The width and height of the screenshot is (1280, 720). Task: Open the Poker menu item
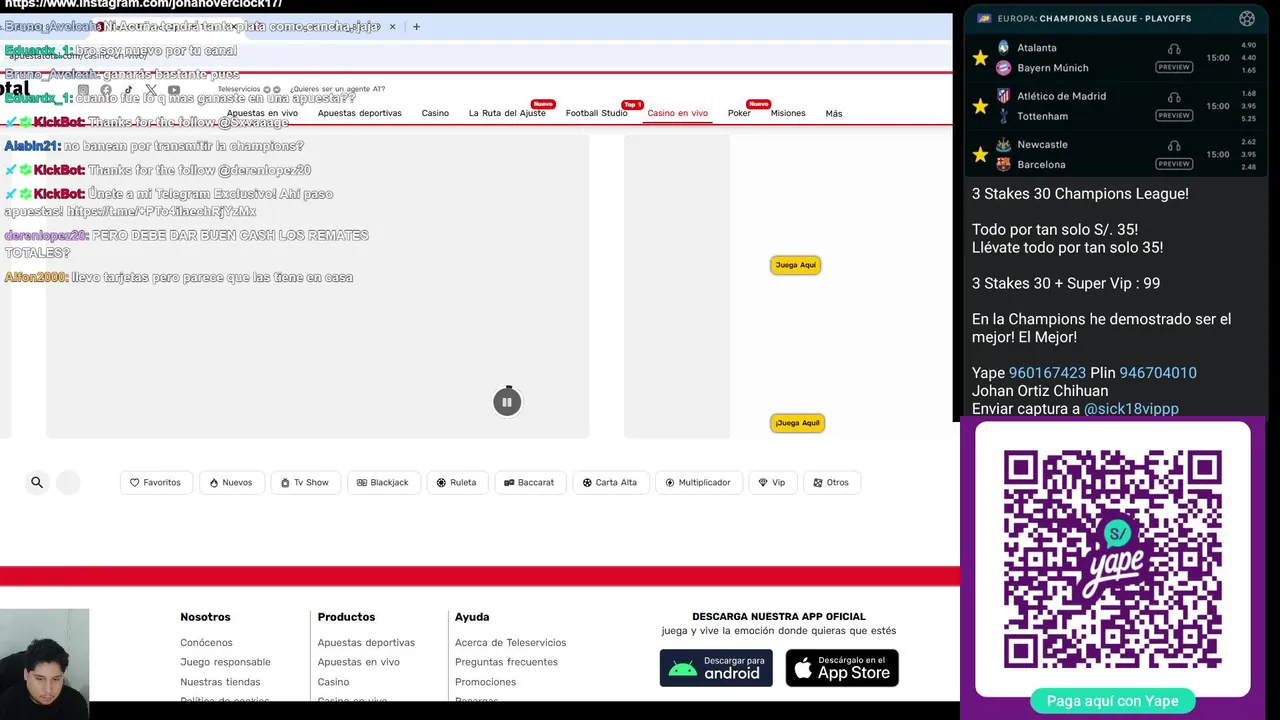pyautogui.click(x=739, y=113)
